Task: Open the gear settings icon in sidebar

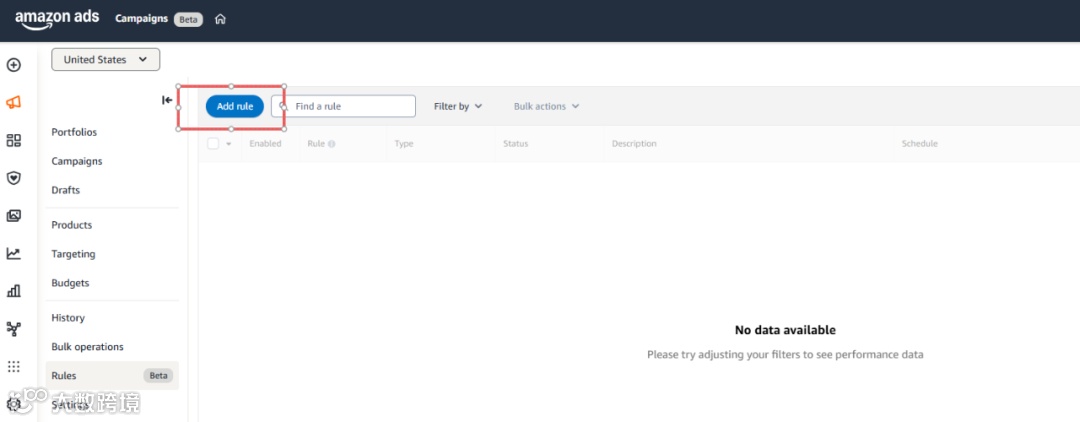Action: click(14, 404)
